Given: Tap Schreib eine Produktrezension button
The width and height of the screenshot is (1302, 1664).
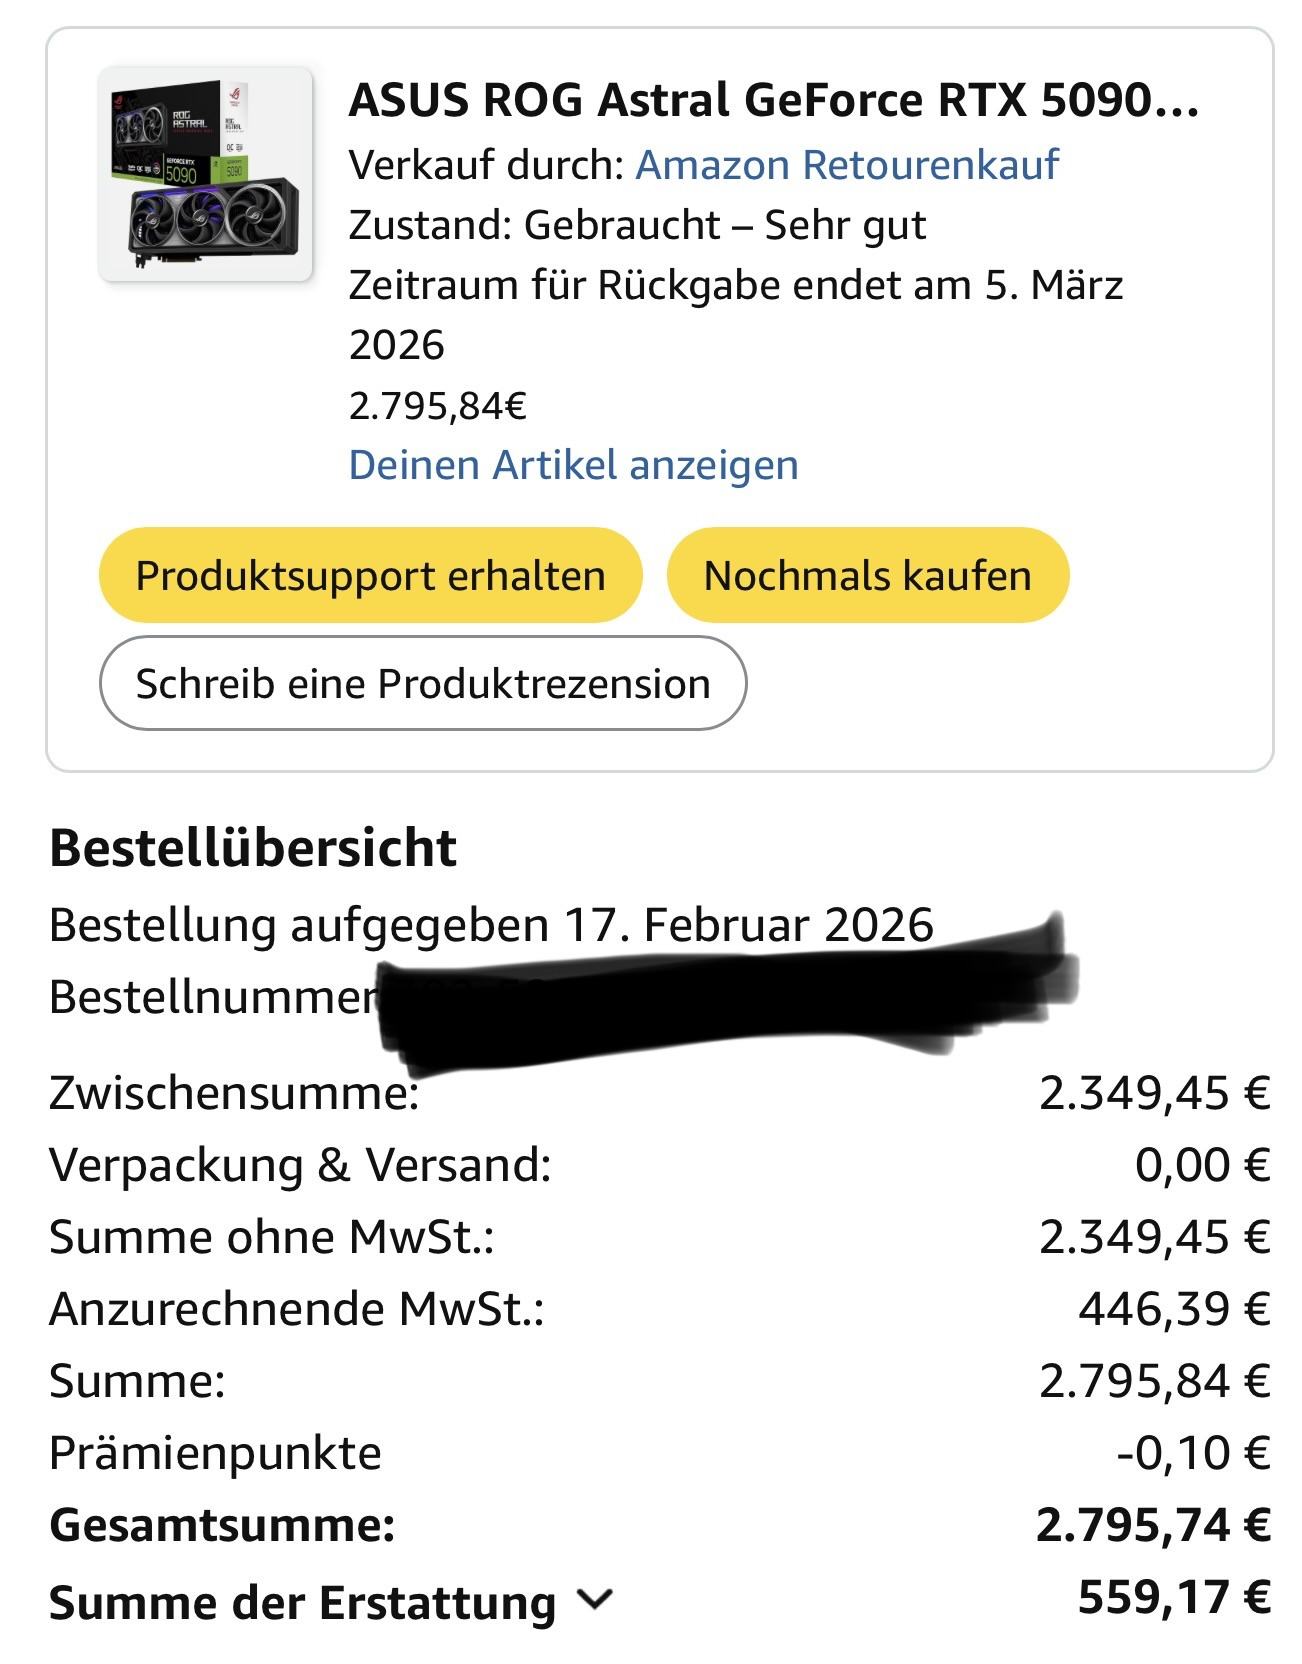Looking at the screenshot, I should point(423,684).
